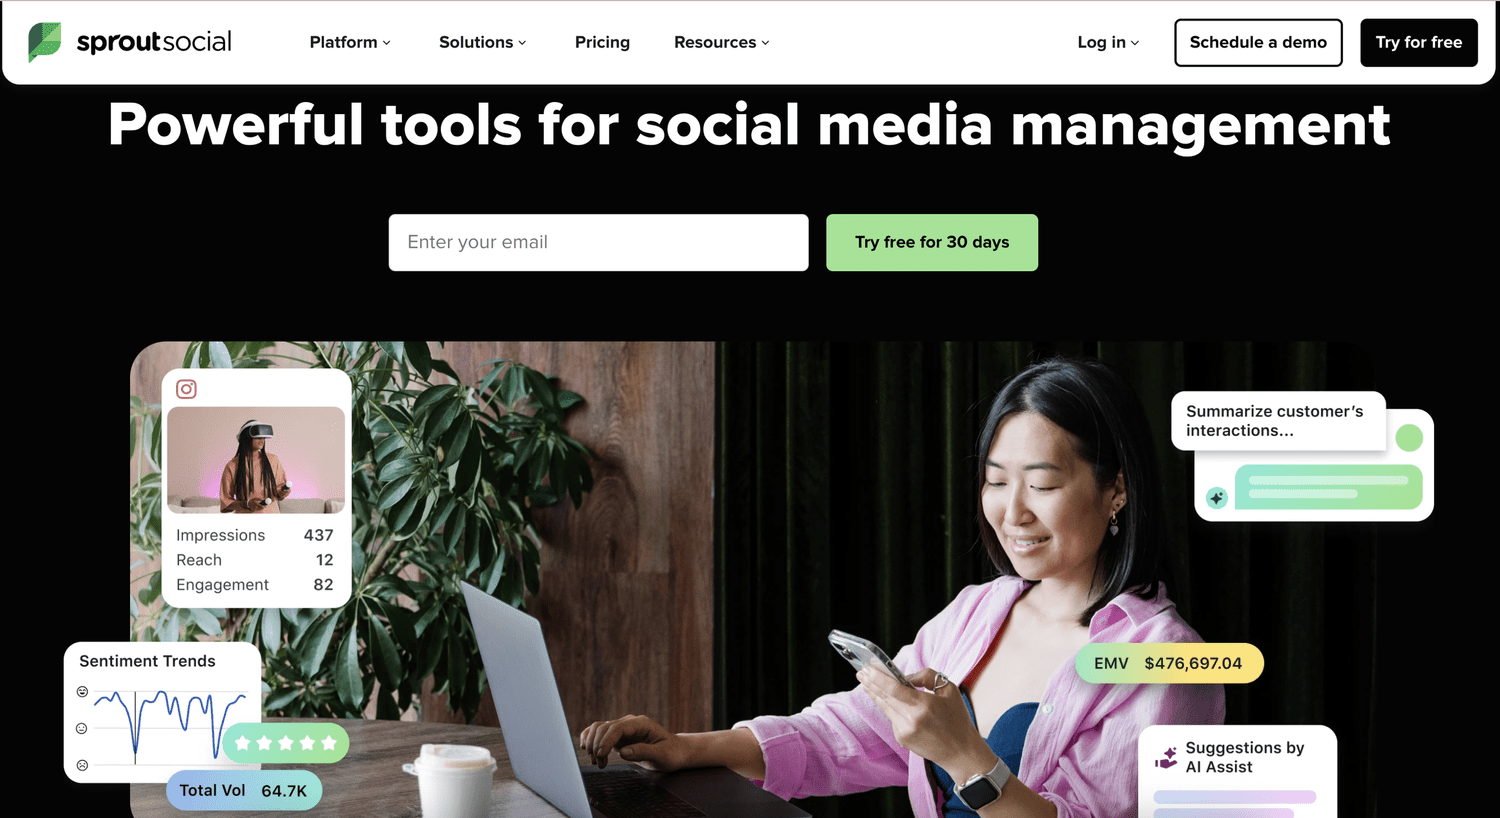Click the Sprout Social leaf logo
The image size is (1500, 818).
[44, 42]
